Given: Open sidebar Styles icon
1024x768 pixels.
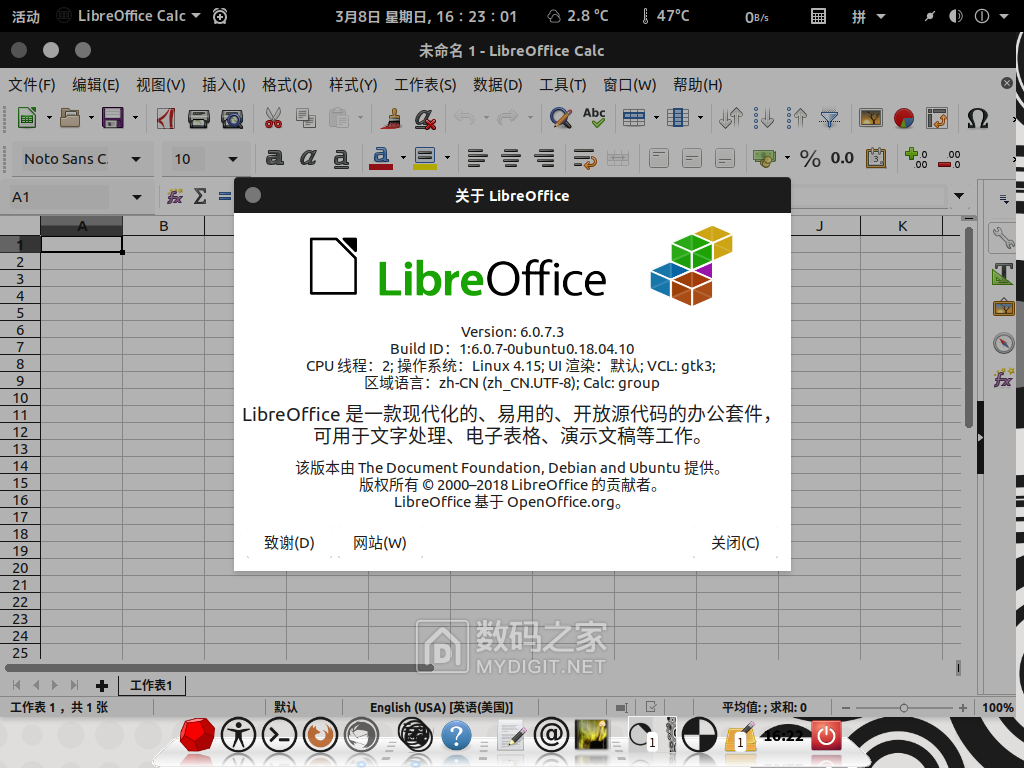Looking at the screenshot, I should click(x=1003, y=274).
